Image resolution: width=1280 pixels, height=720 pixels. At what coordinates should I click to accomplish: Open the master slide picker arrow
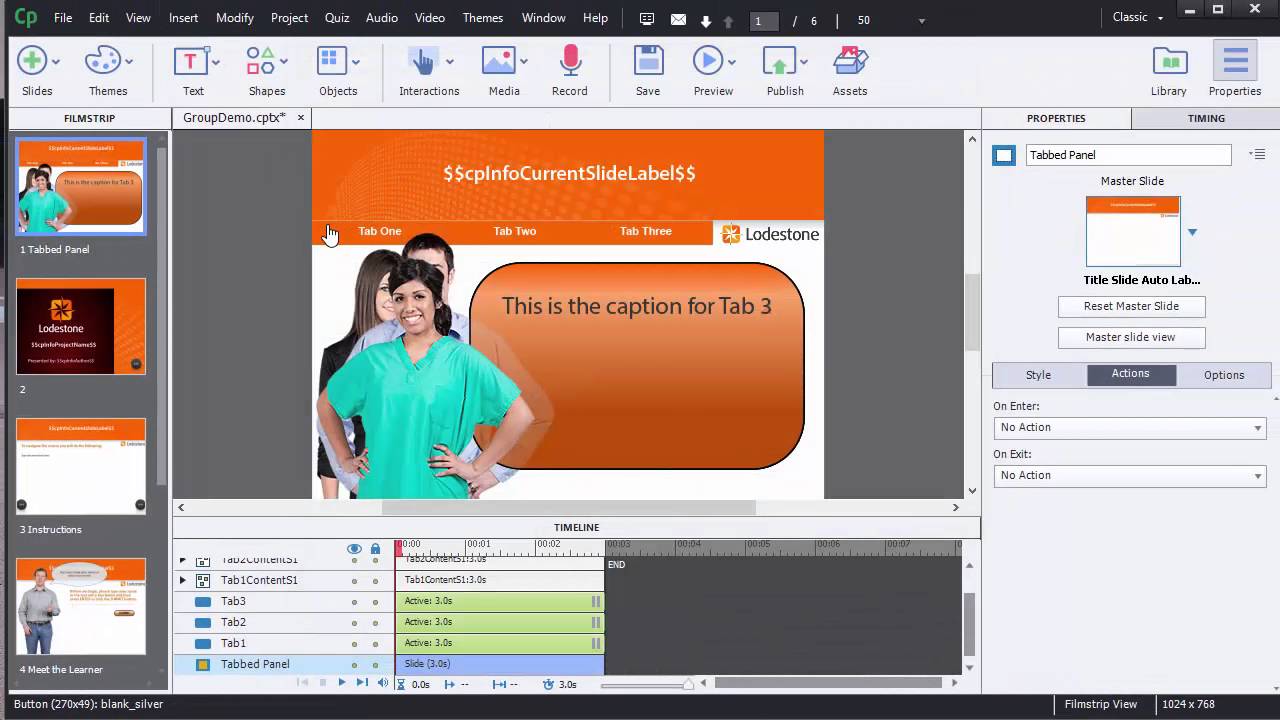1192,232
